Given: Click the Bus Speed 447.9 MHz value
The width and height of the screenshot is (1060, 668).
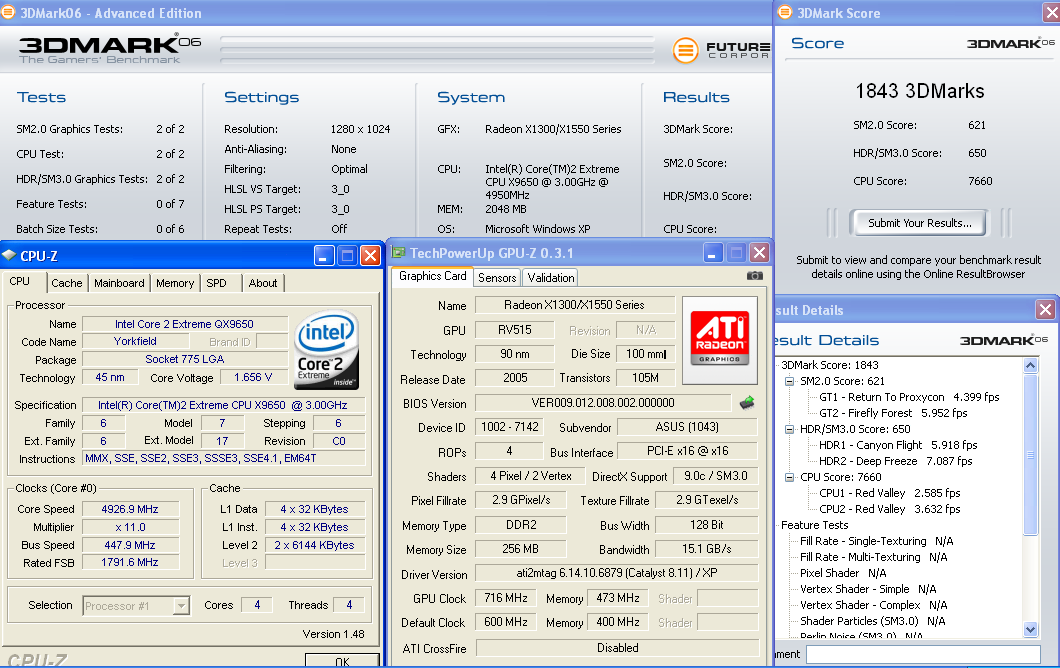Looking at the screenshot, I should coord(130,545).
